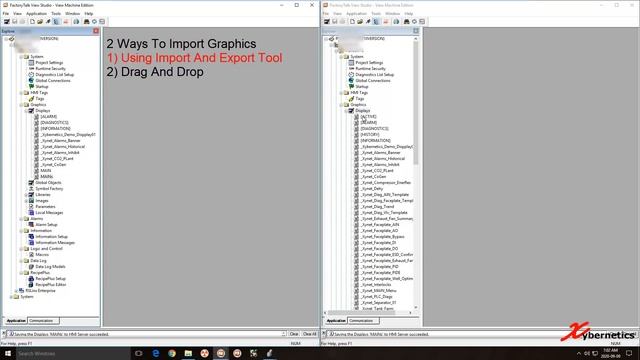
Task: Open Google Chrome from the taskbar
Action: point(172,353)
